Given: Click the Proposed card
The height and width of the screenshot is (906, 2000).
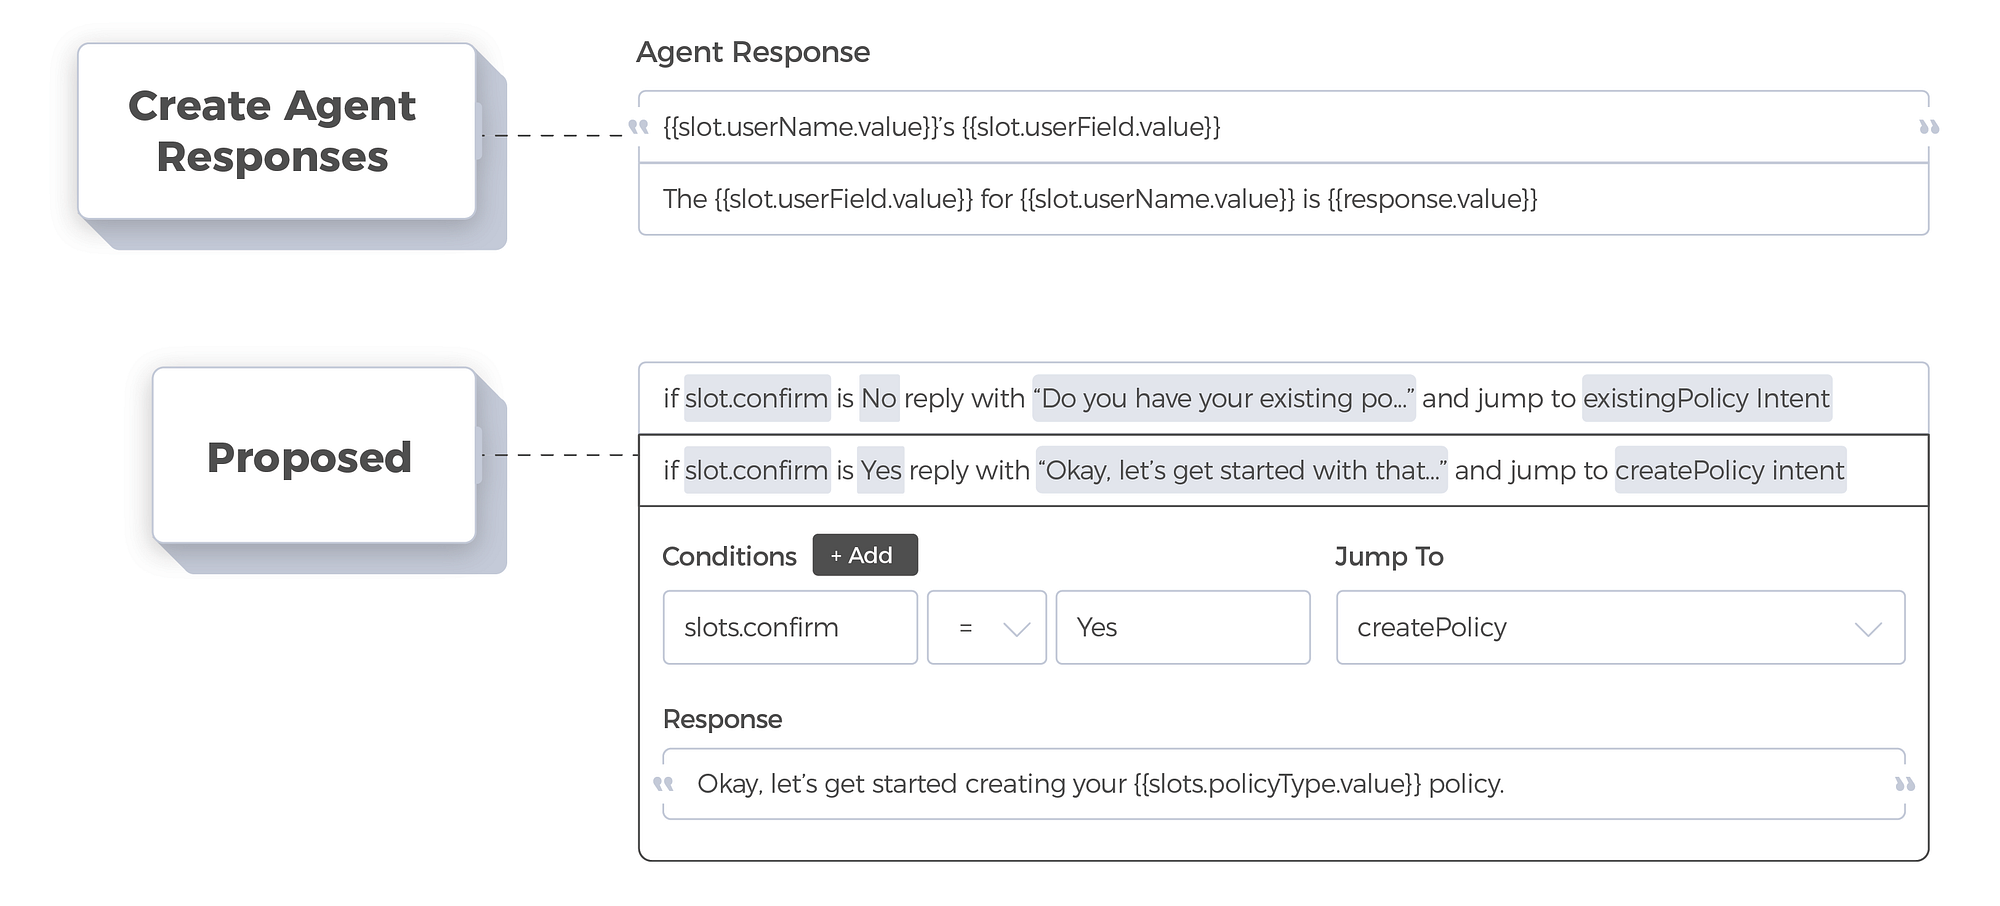Looking at the screenshot, I should coord(313,456).
